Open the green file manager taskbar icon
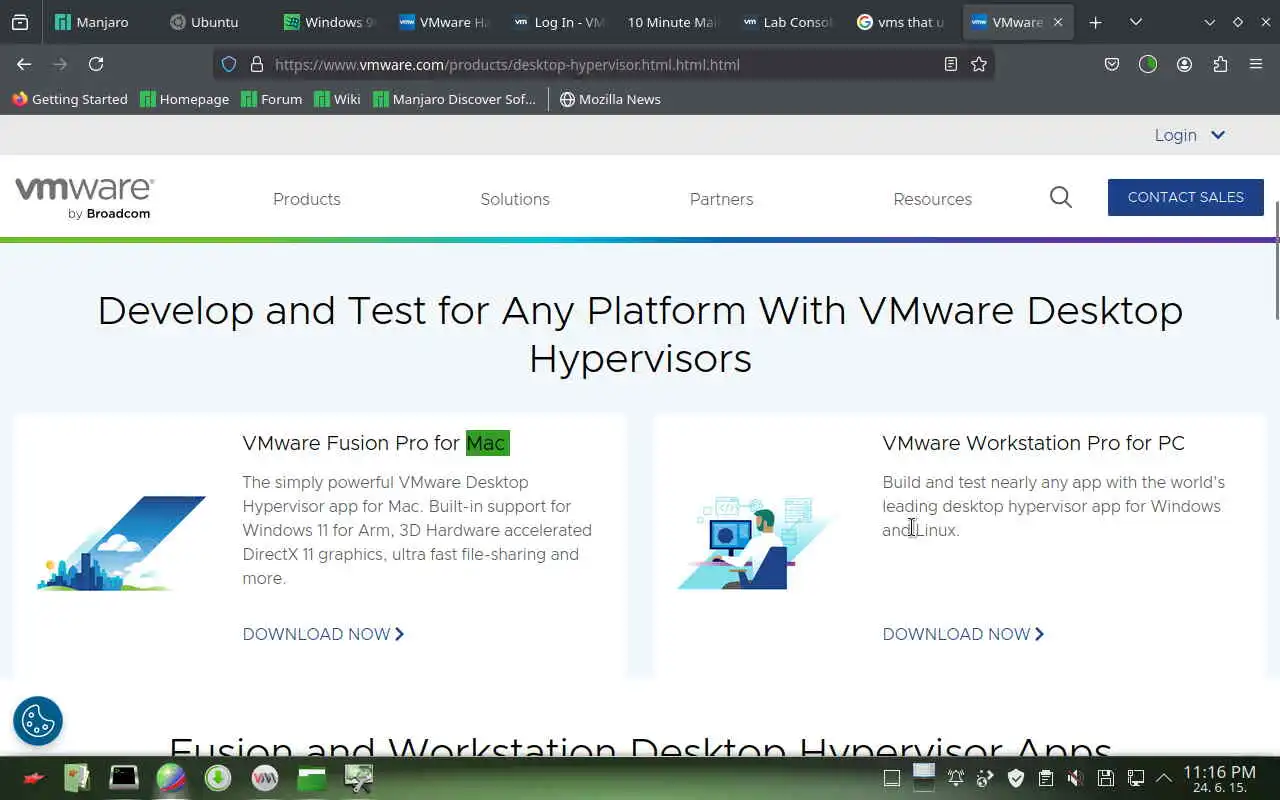 pos(312,778)
